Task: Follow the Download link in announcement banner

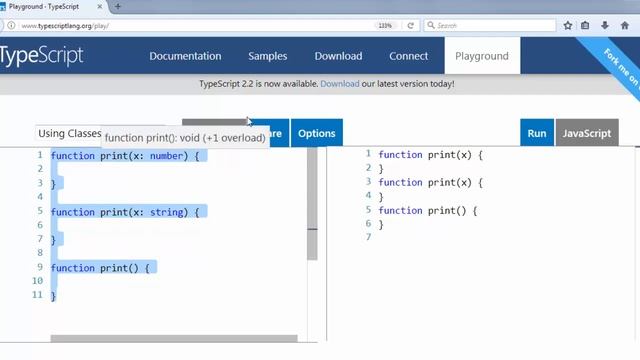Action: pyautogui.click(x=340, y=84)
